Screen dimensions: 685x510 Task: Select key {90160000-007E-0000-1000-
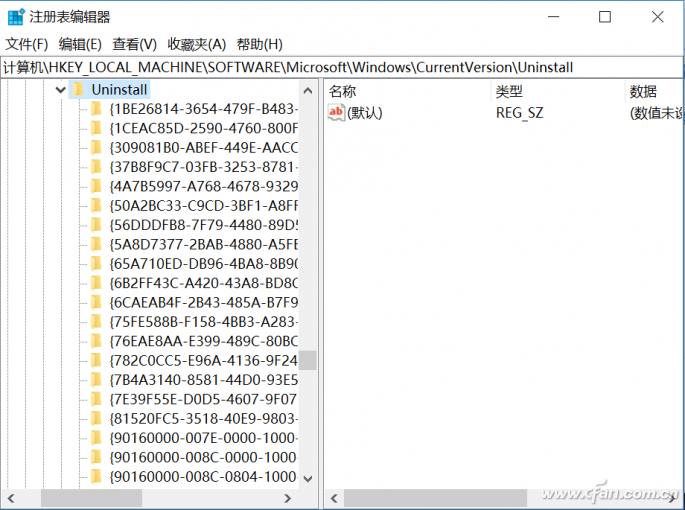[204, 437]
